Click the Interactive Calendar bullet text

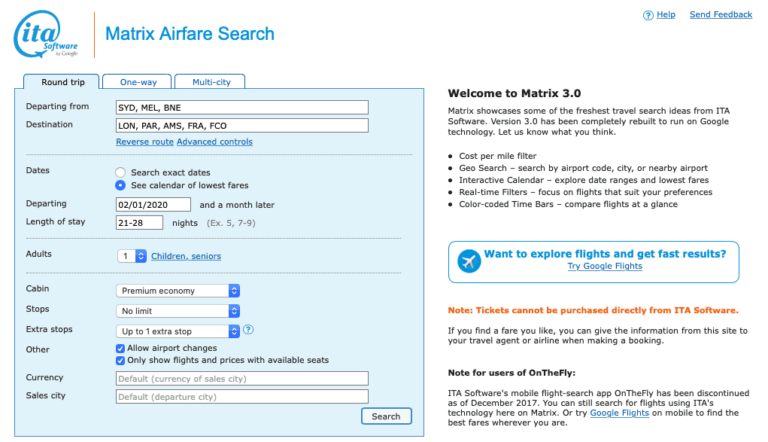coord(584,180)
